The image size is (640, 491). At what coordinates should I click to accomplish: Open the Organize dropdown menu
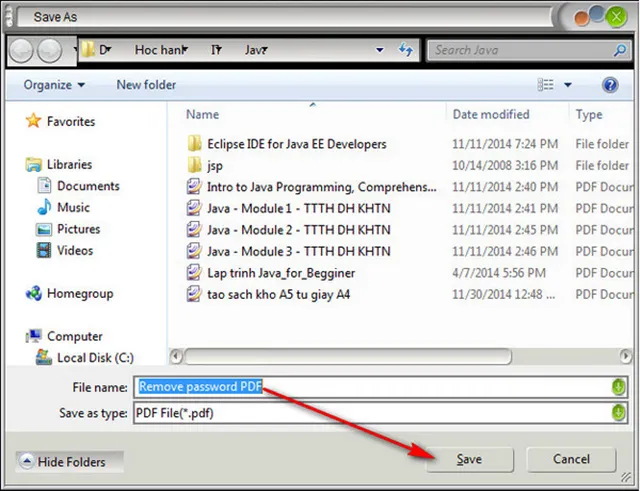54,85
